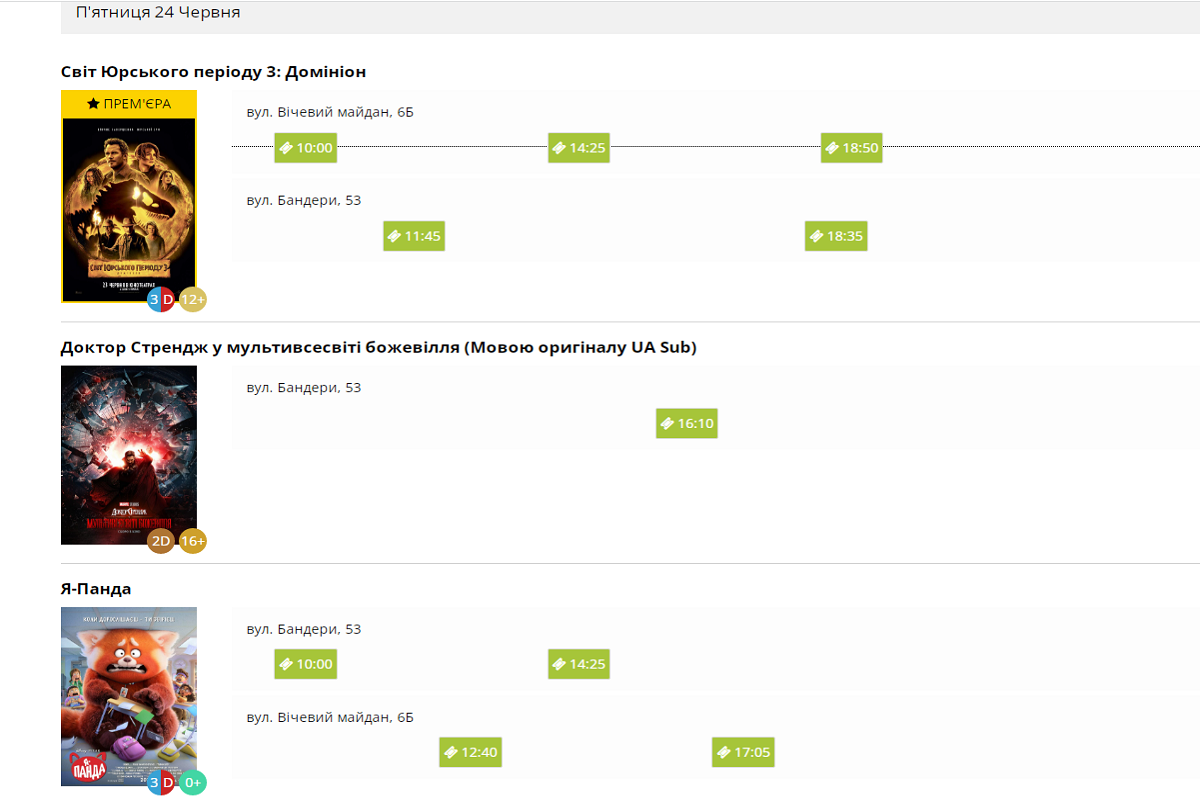Click the 16+ age rating badge
Viewport: 1200px width, 800px height.
click(x=193, y=541)
